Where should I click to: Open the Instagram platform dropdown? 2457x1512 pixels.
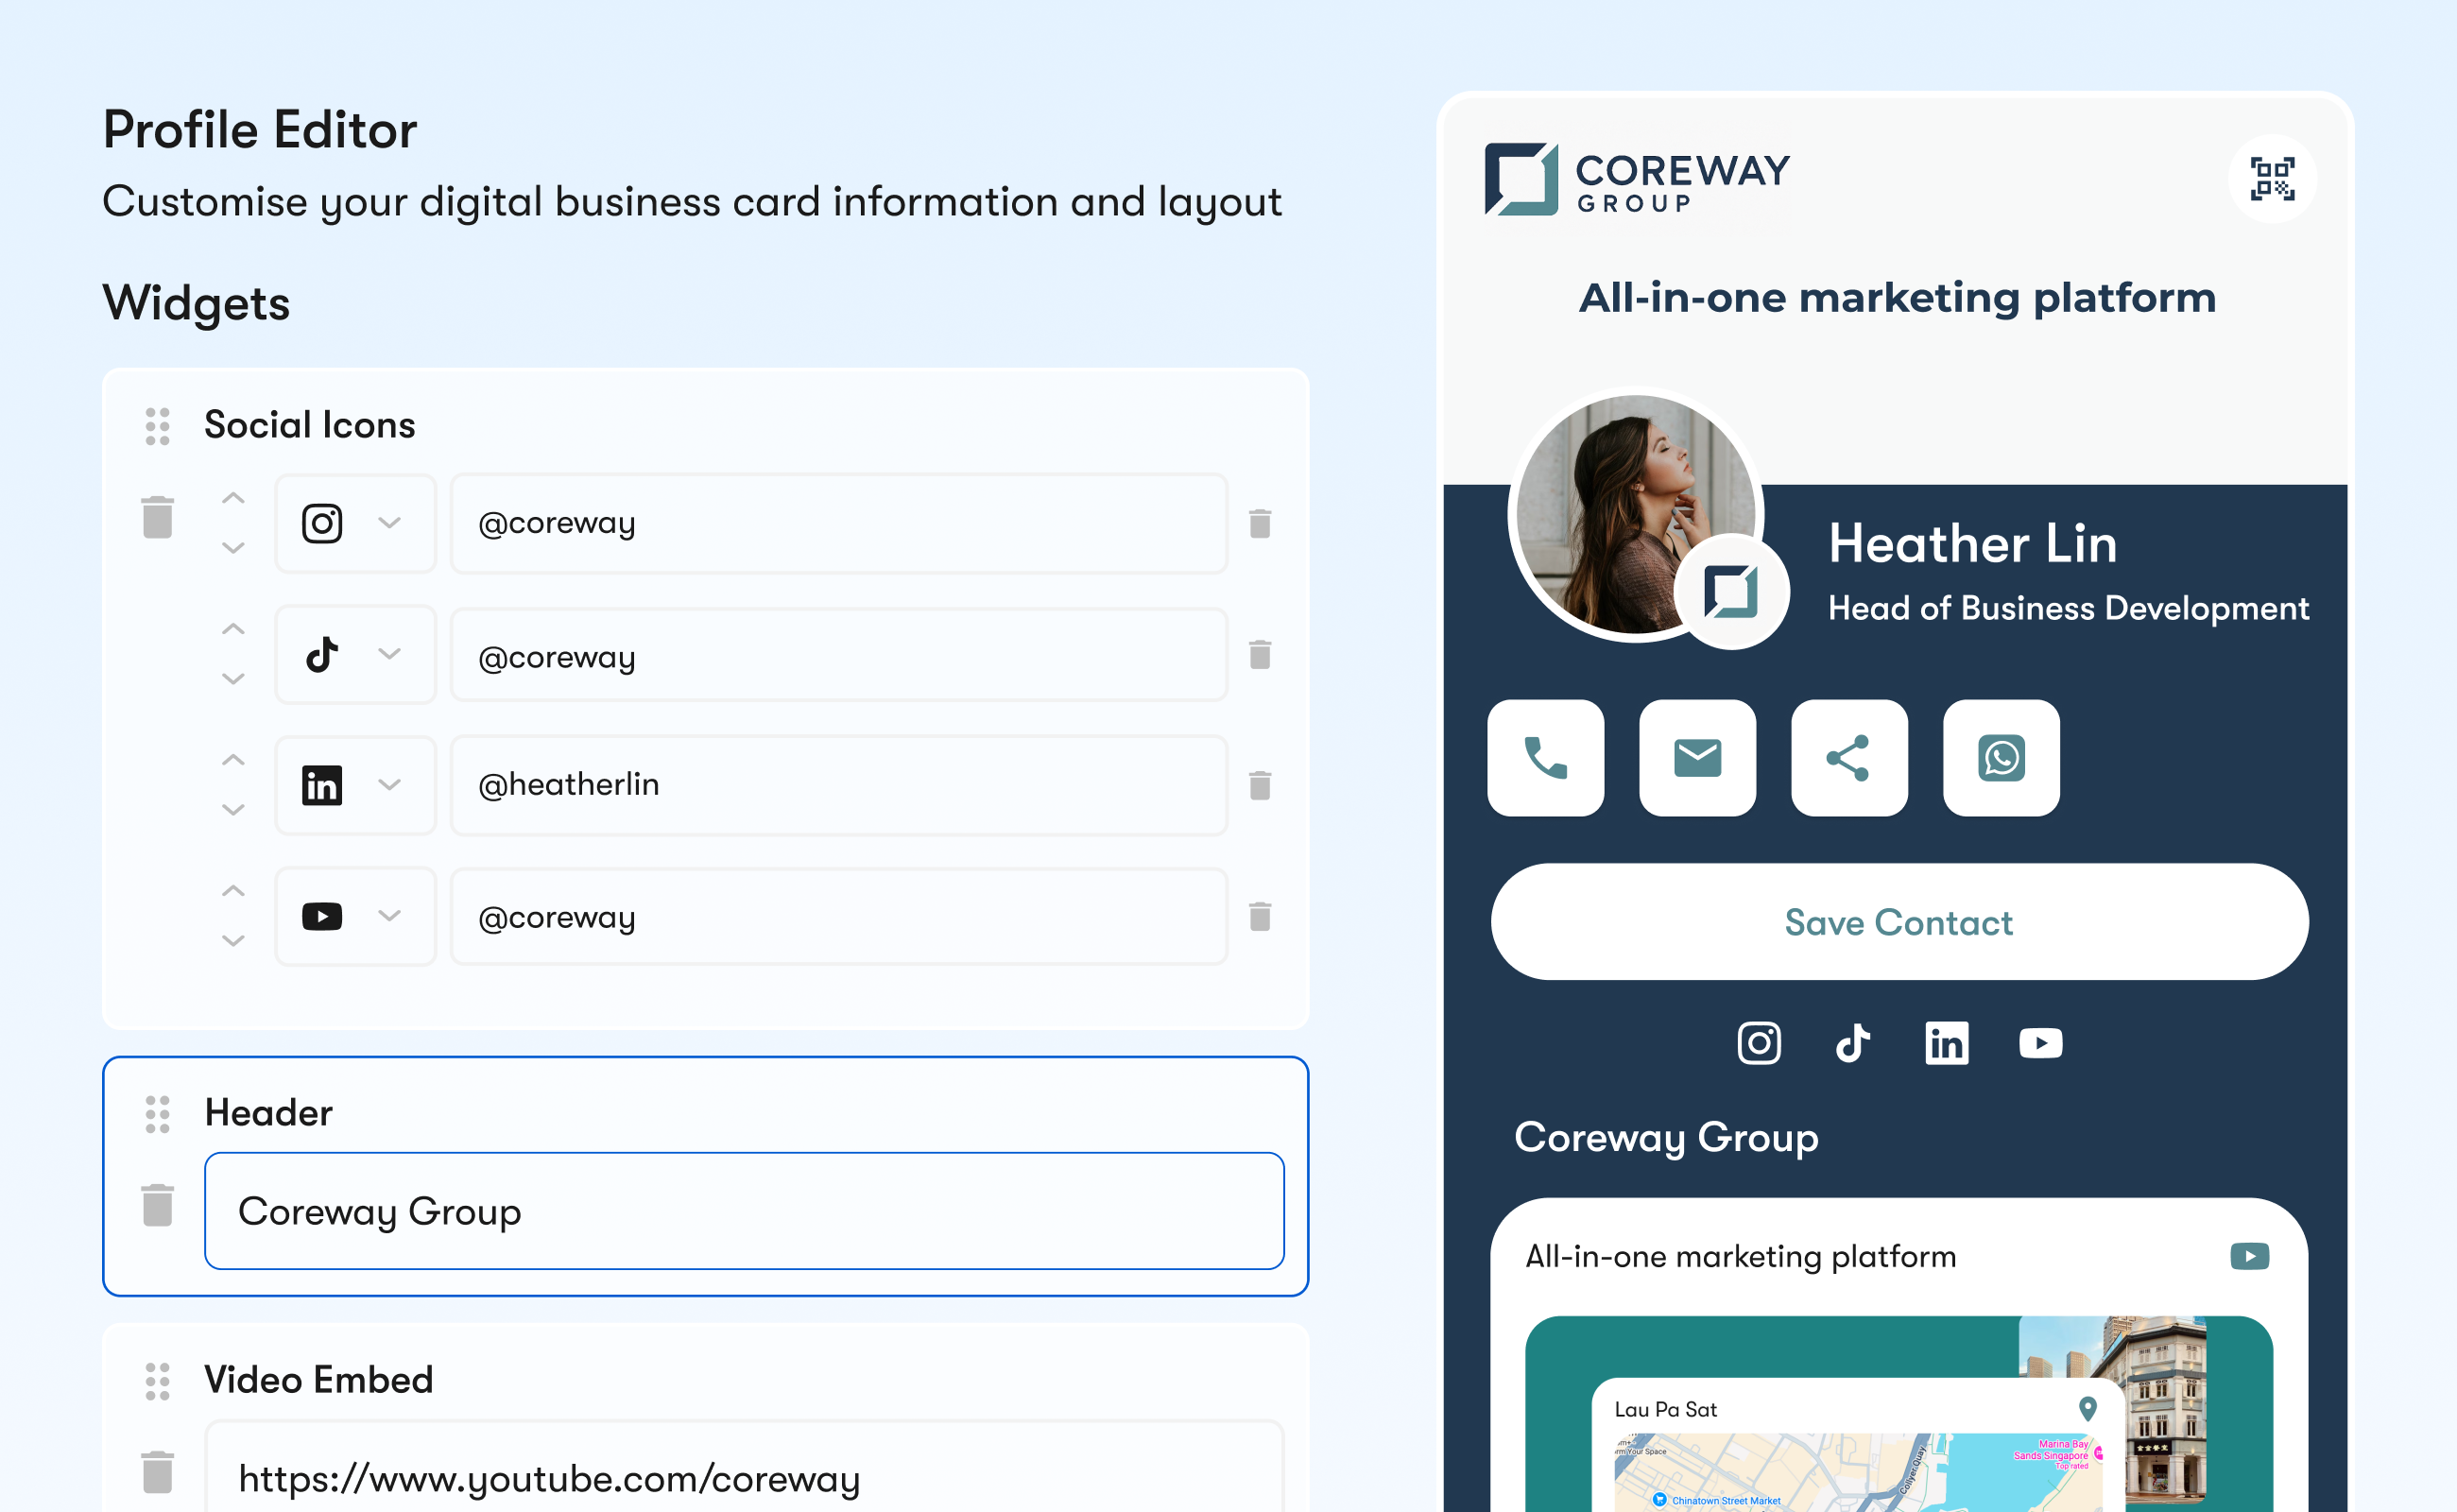[x=355, y=523]
